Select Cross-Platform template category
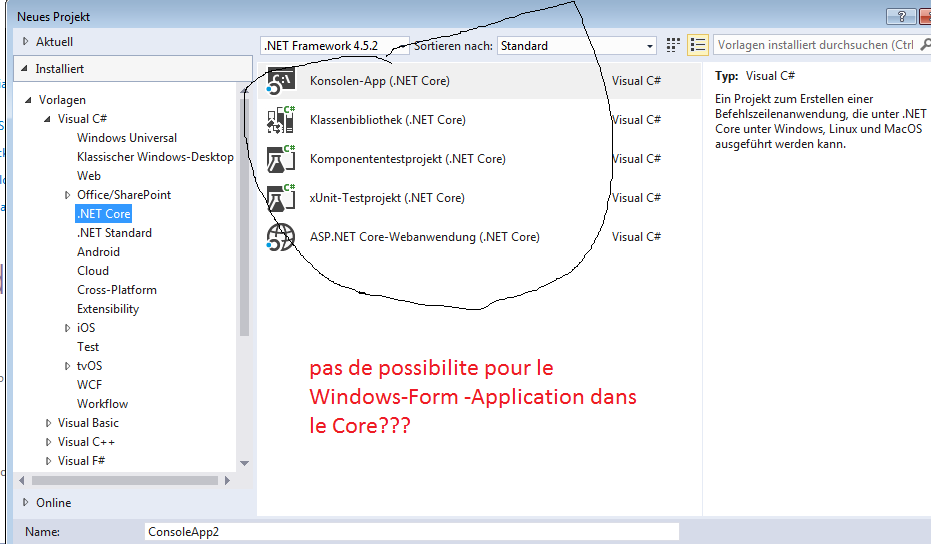931x544 pixels. pyautogui.click(x=116, y=290)
